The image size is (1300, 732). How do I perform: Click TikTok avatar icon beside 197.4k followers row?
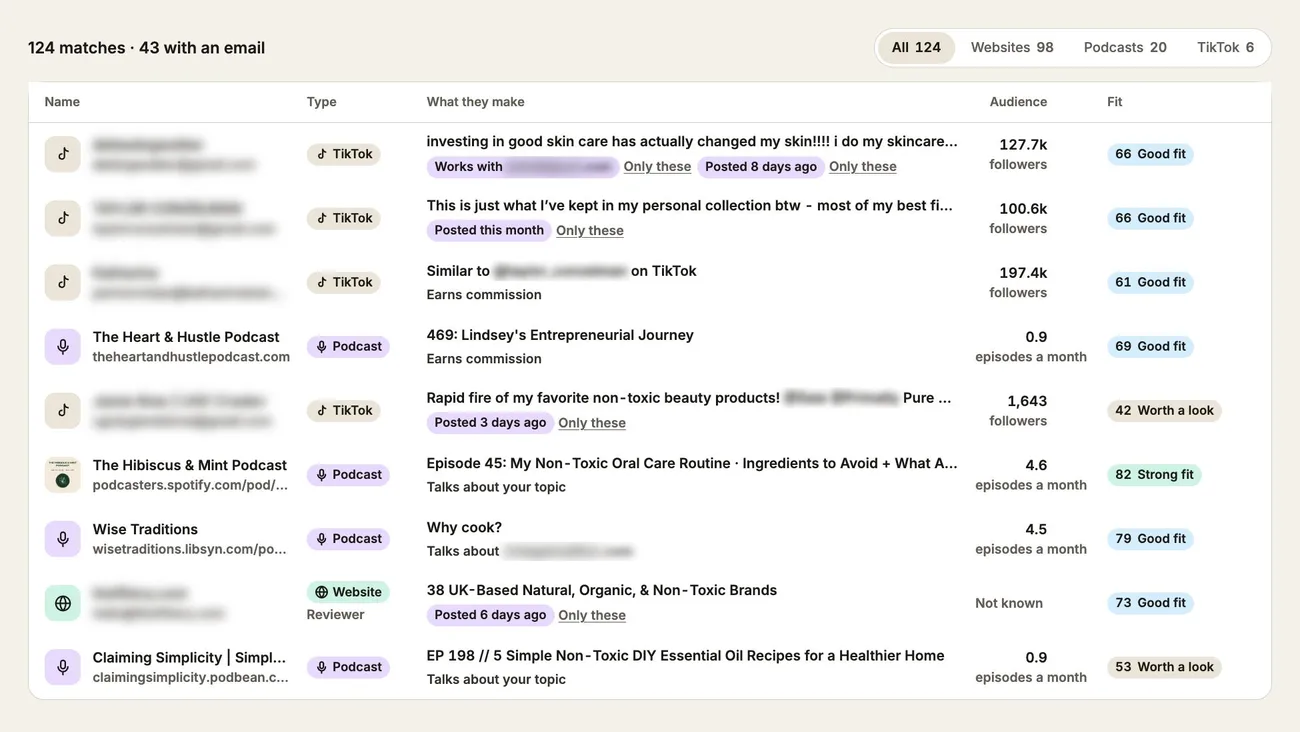[63, 282]
